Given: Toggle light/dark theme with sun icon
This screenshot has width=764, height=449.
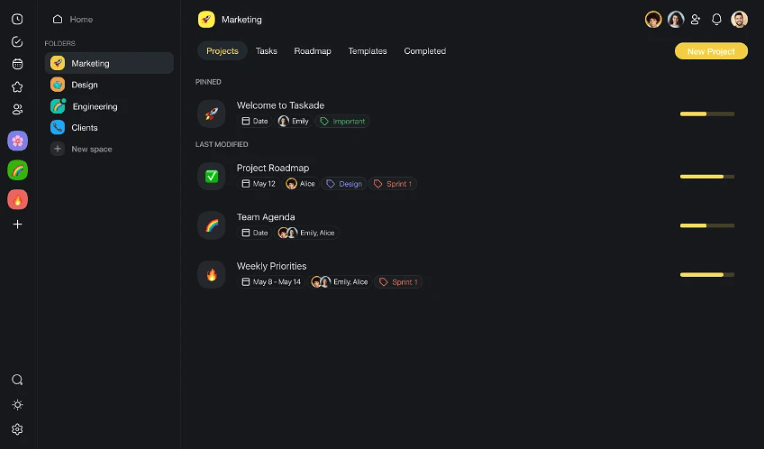Looking at the screenshot, I should tap(17, 405).
